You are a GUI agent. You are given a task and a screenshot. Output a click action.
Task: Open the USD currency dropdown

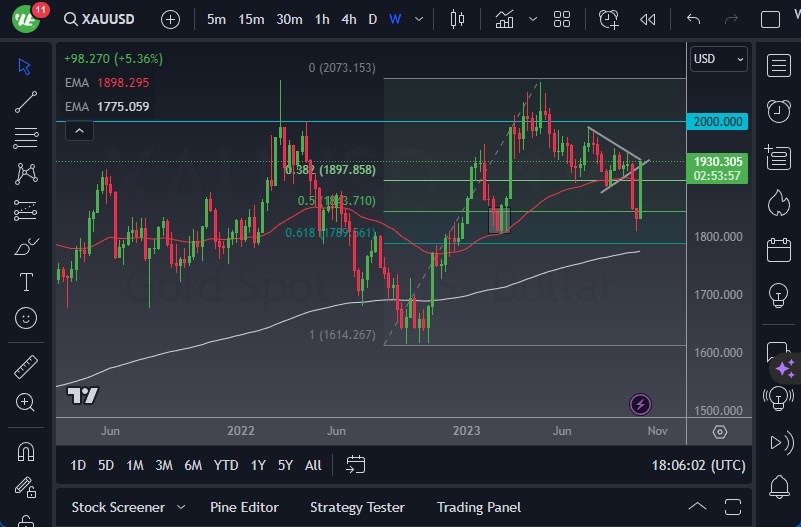click(719, 59)
